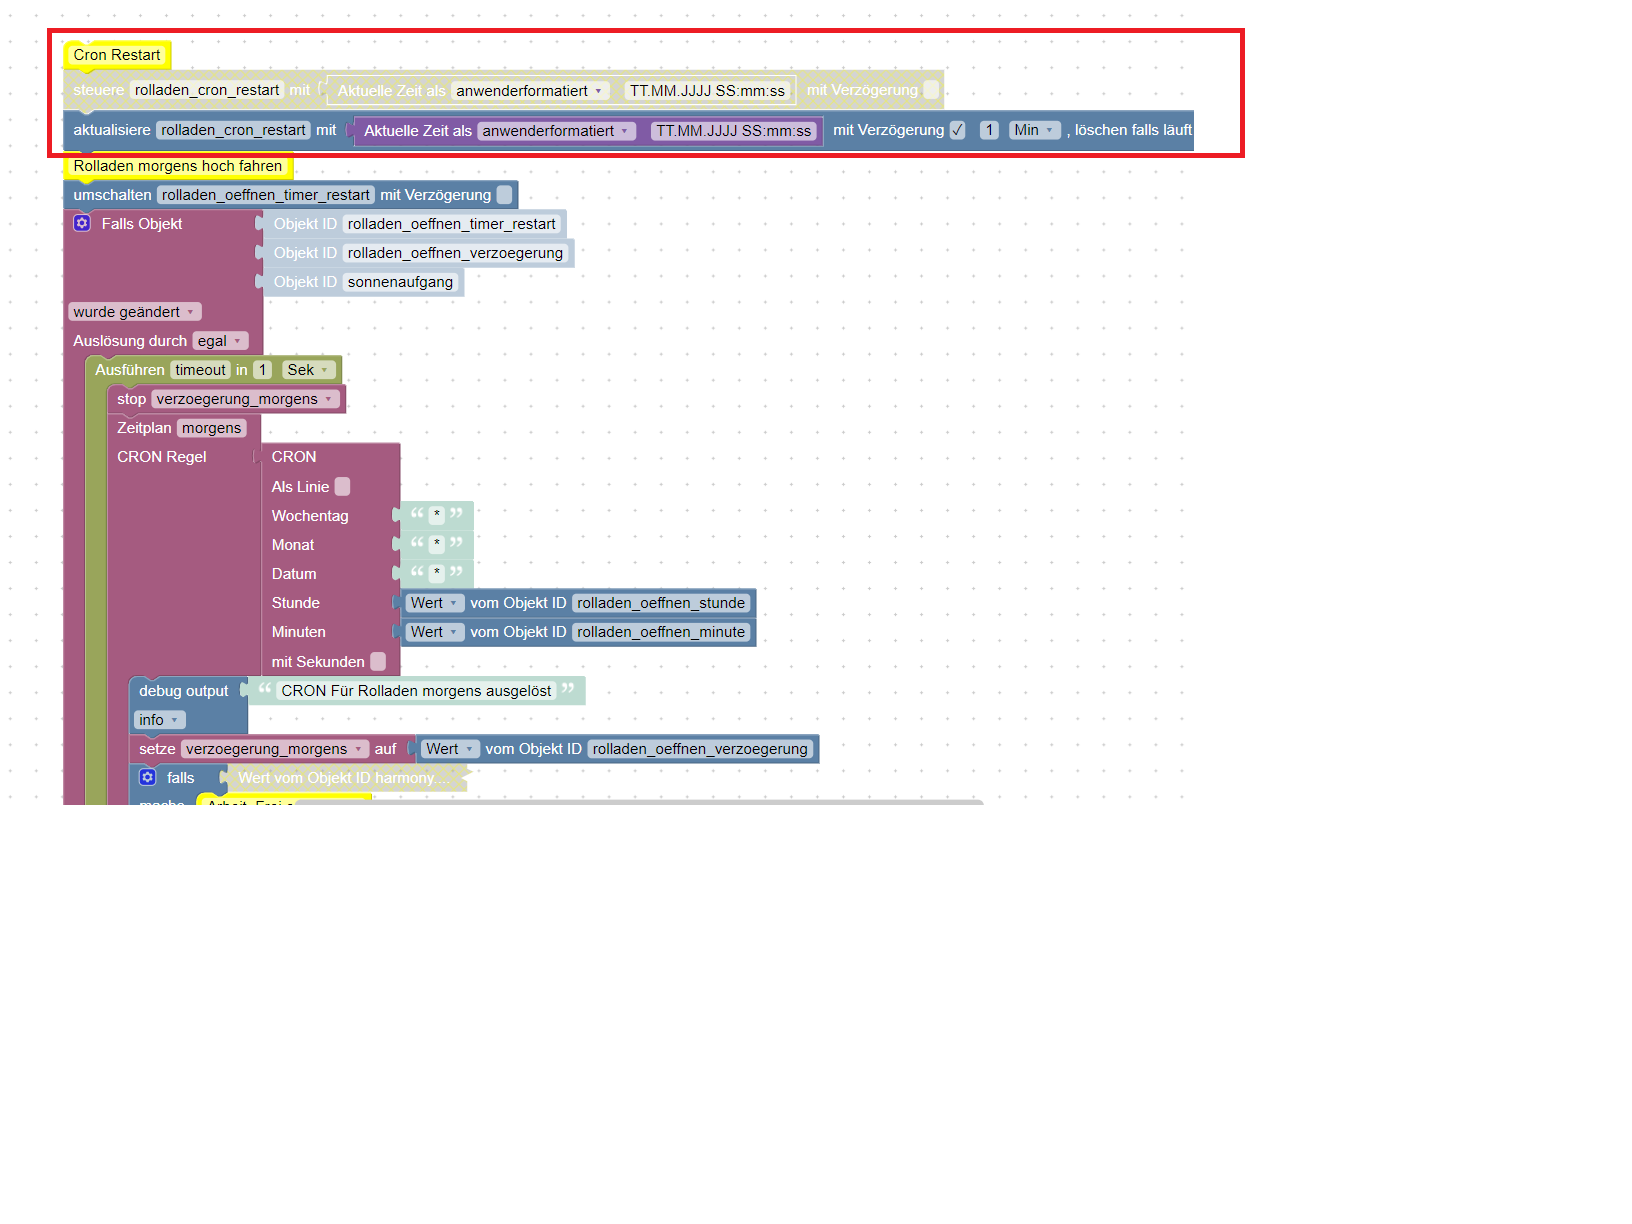Viewport: 1632px width, 1224px height.
Task: Click the 'rolladen_cron_restart' field in the steuere block
Action: [207, 90]
